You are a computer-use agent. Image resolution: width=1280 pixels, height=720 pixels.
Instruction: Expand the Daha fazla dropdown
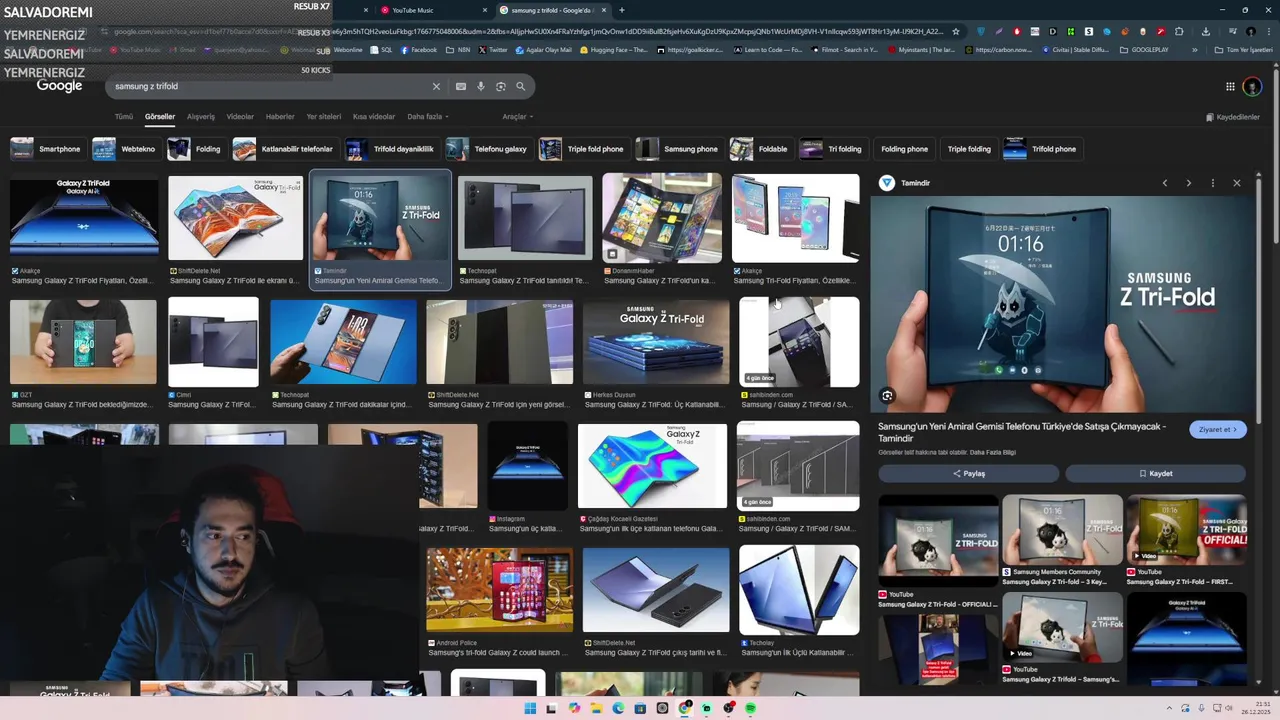(x=427, y=117)
